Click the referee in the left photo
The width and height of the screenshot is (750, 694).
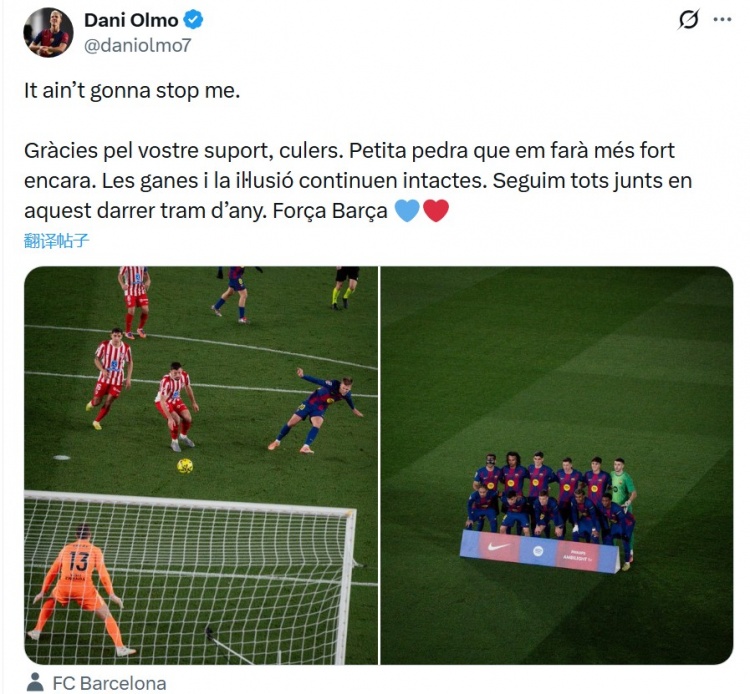pyautogui.click(x=346, y=288)
